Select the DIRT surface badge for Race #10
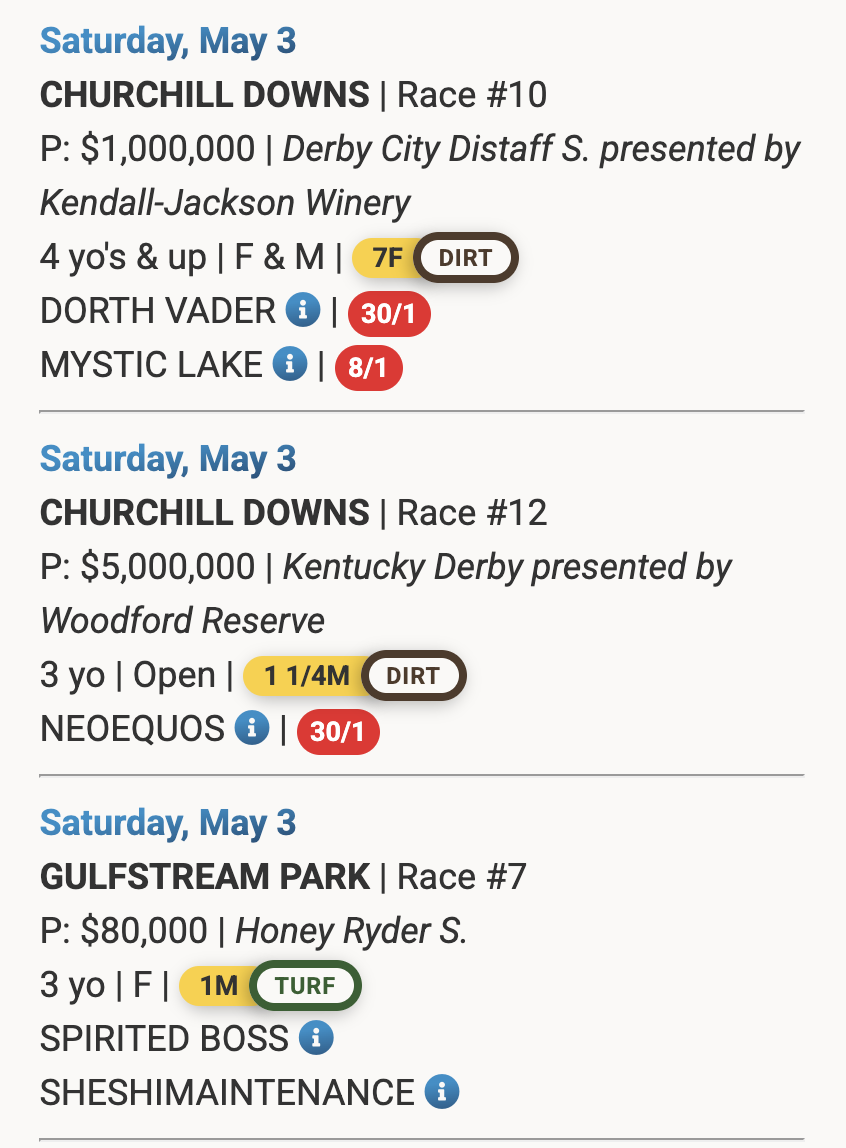Image resolution: width=846 pixels, height=1148 pixels. (x=465, y=258)
